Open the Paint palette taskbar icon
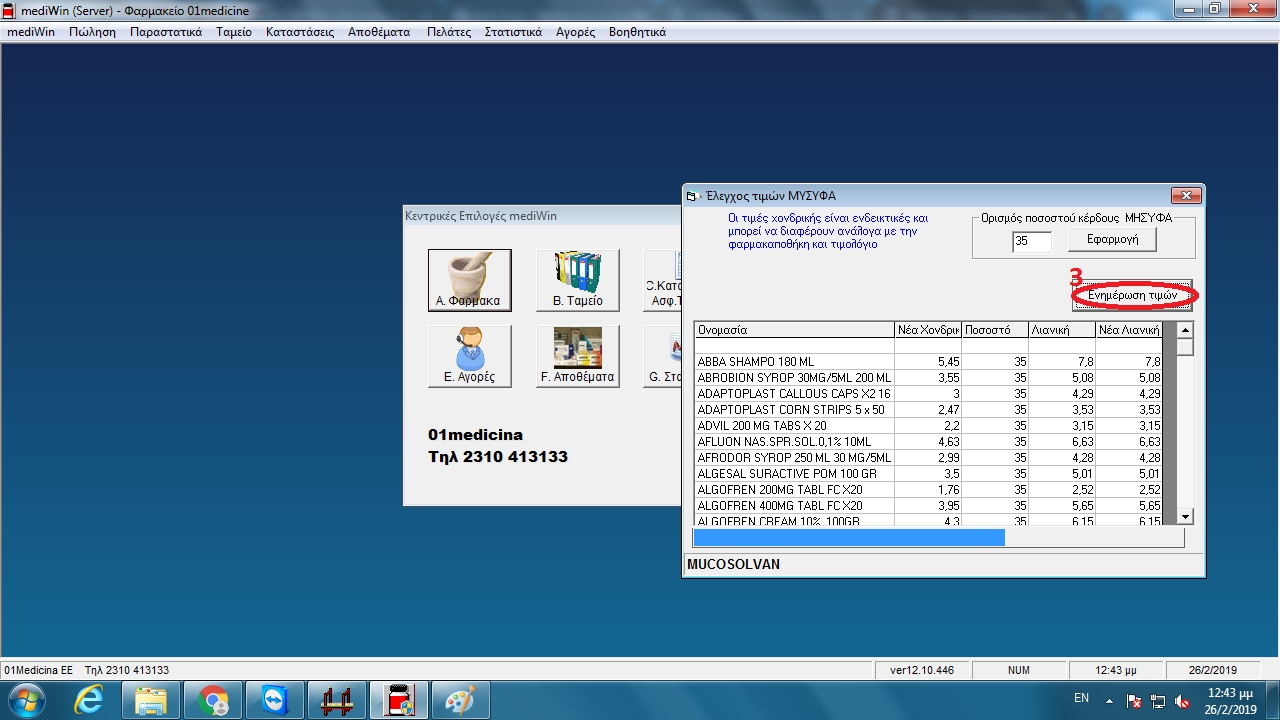This screenshot has height=720, width=1280. (x=460, y=700)
